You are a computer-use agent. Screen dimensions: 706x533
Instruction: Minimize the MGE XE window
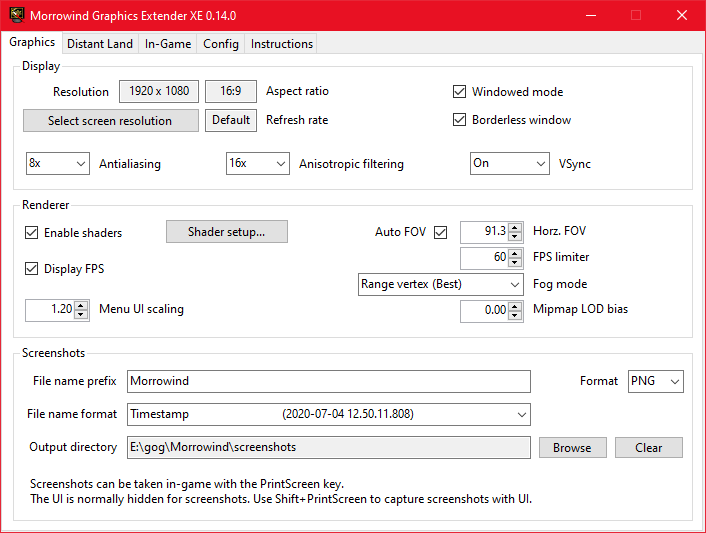click(x=591, y=15)
